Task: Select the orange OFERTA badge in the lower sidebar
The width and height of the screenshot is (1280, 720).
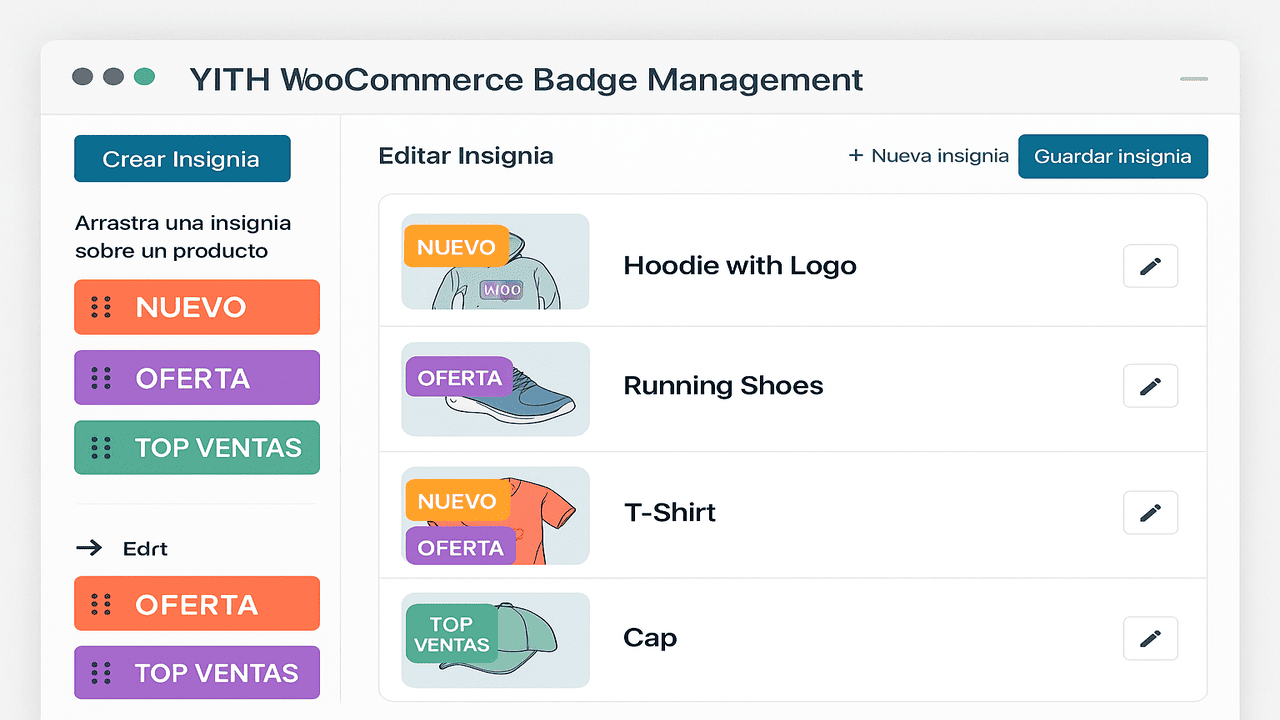Action: click(197, 604)
